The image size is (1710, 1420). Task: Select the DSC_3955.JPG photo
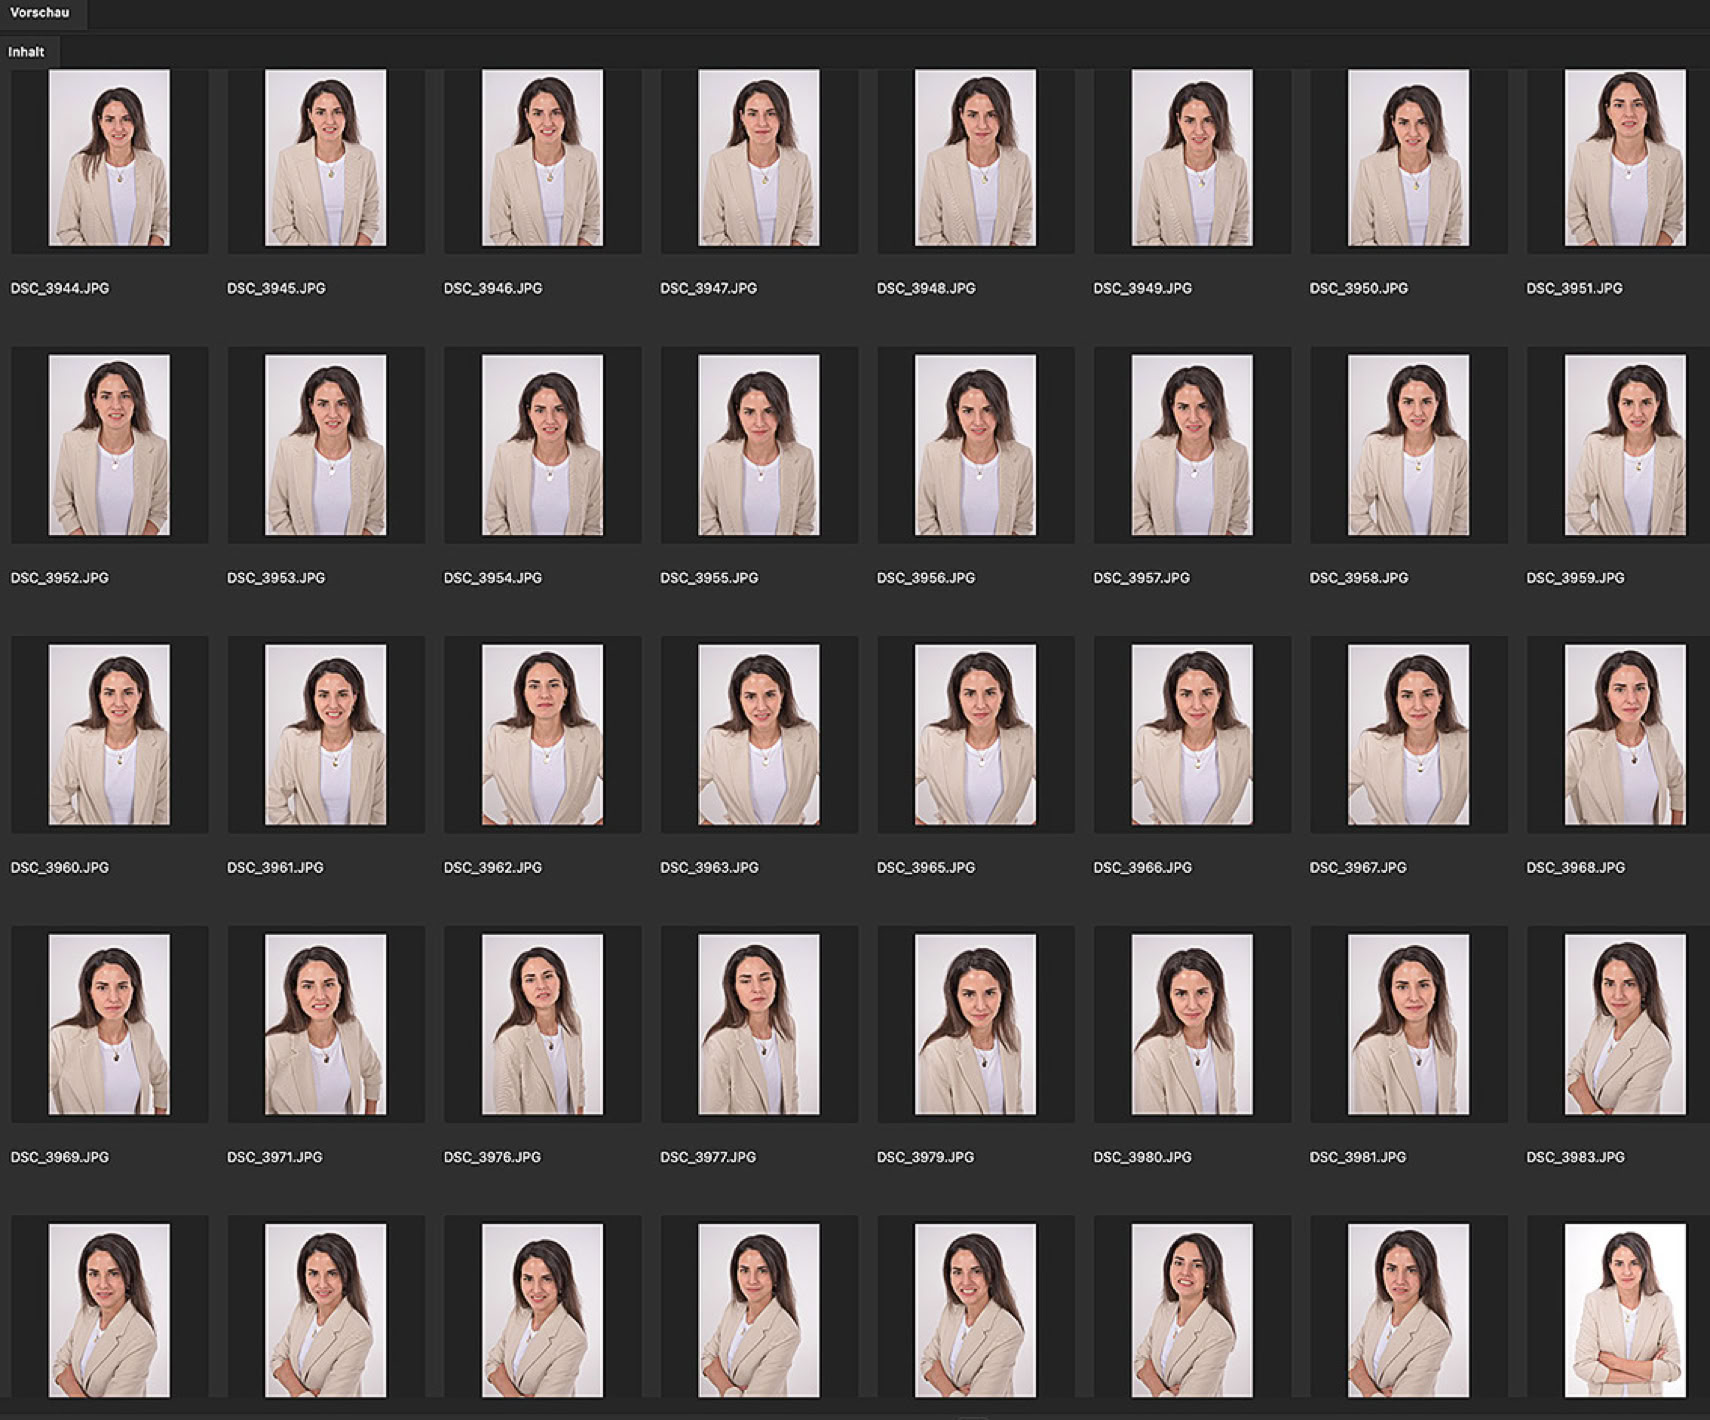(758, 445)
